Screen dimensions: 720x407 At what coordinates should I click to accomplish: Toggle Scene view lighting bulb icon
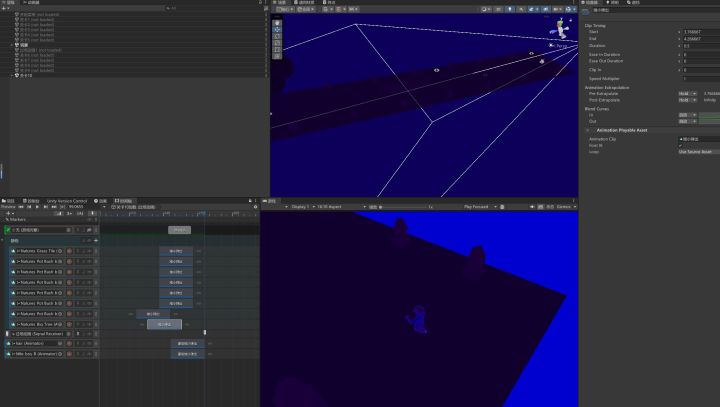pyautogui.click(x=510, y=9)
